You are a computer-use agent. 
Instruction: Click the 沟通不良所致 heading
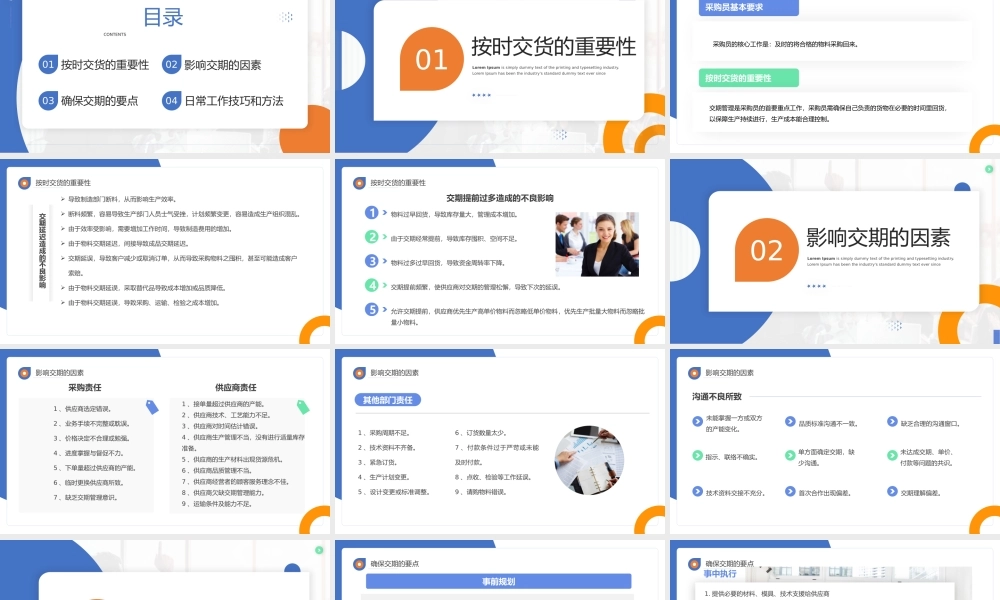[x=717, y=397]
